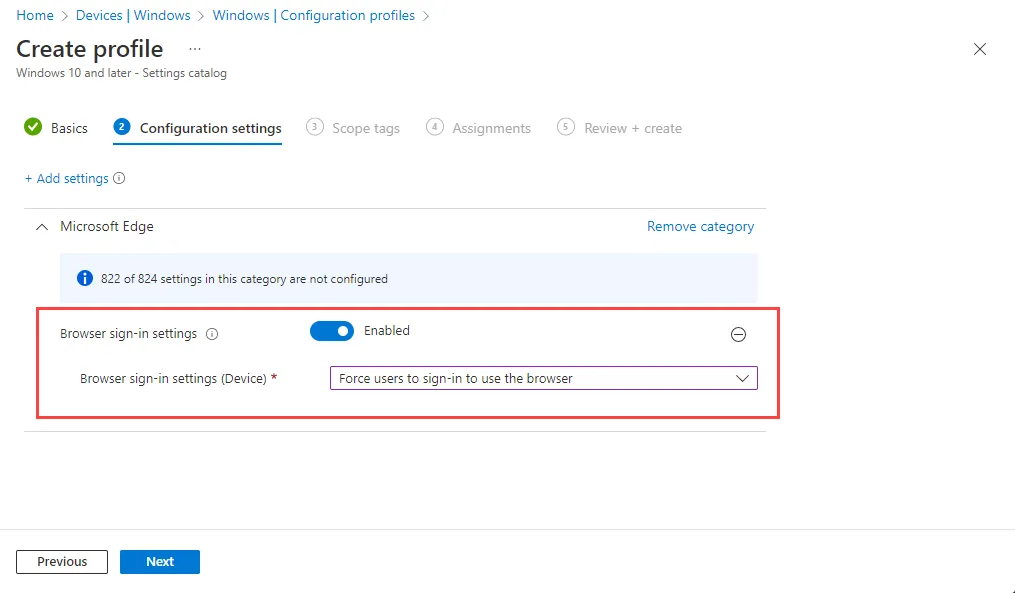Click the green Basics completed checkmark
1015x593 pixels.
(33, 127)
